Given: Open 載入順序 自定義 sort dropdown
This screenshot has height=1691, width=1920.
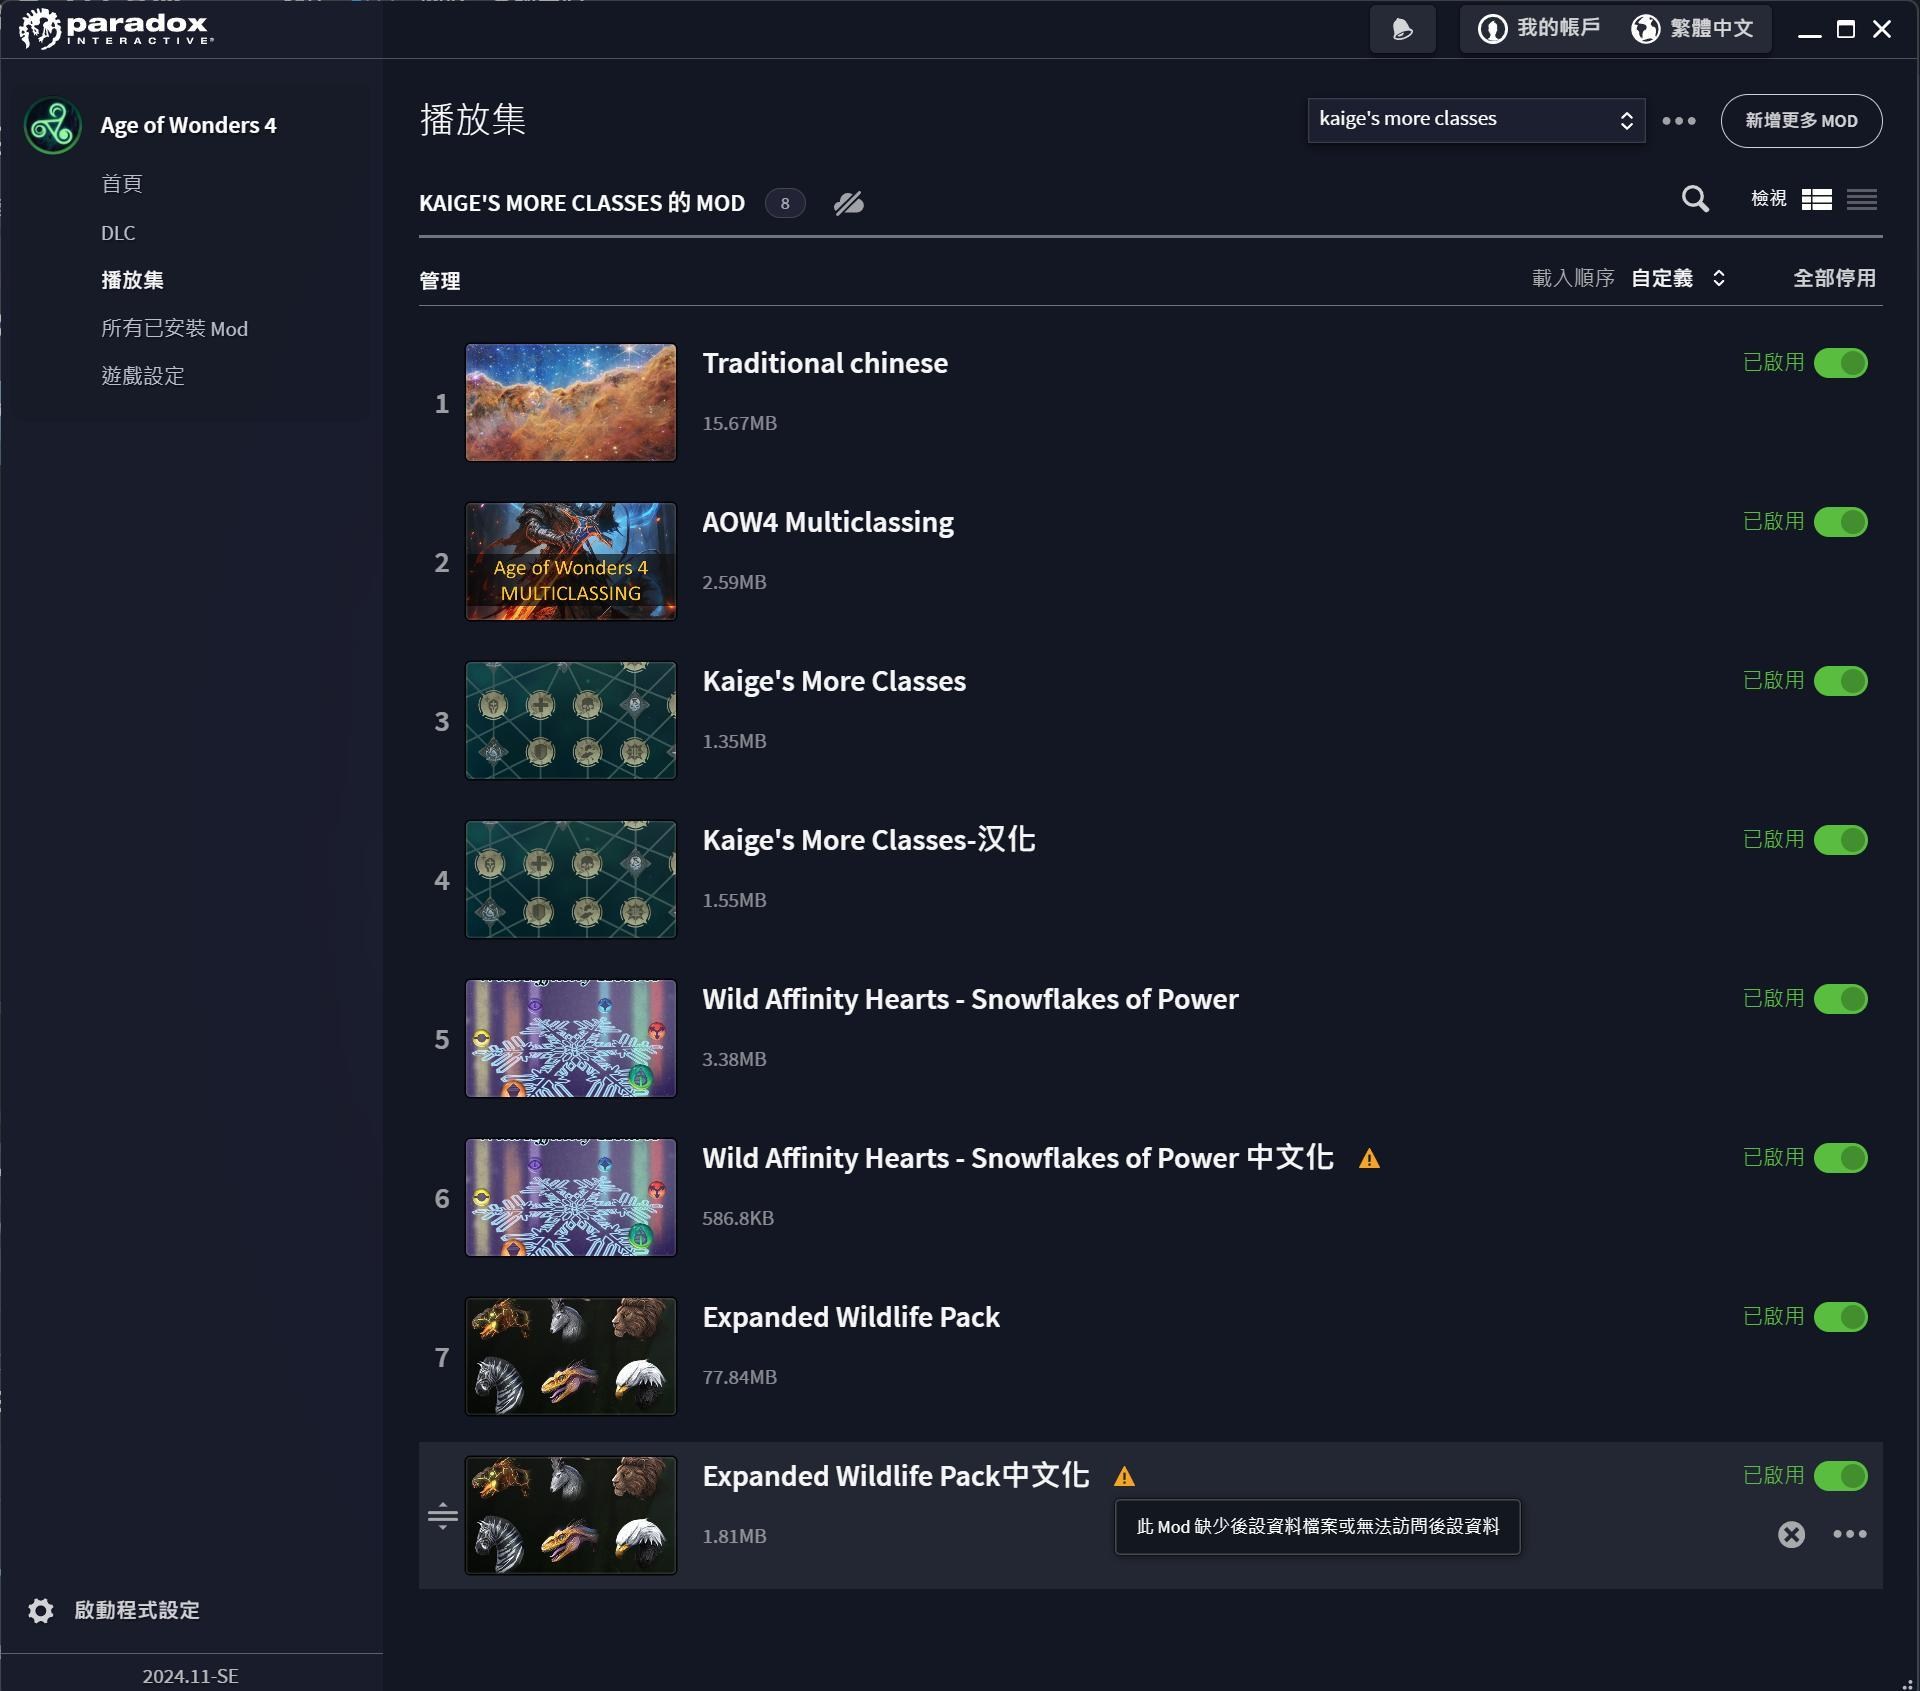Looking at the screenshot, I should tap(1678, 278).
